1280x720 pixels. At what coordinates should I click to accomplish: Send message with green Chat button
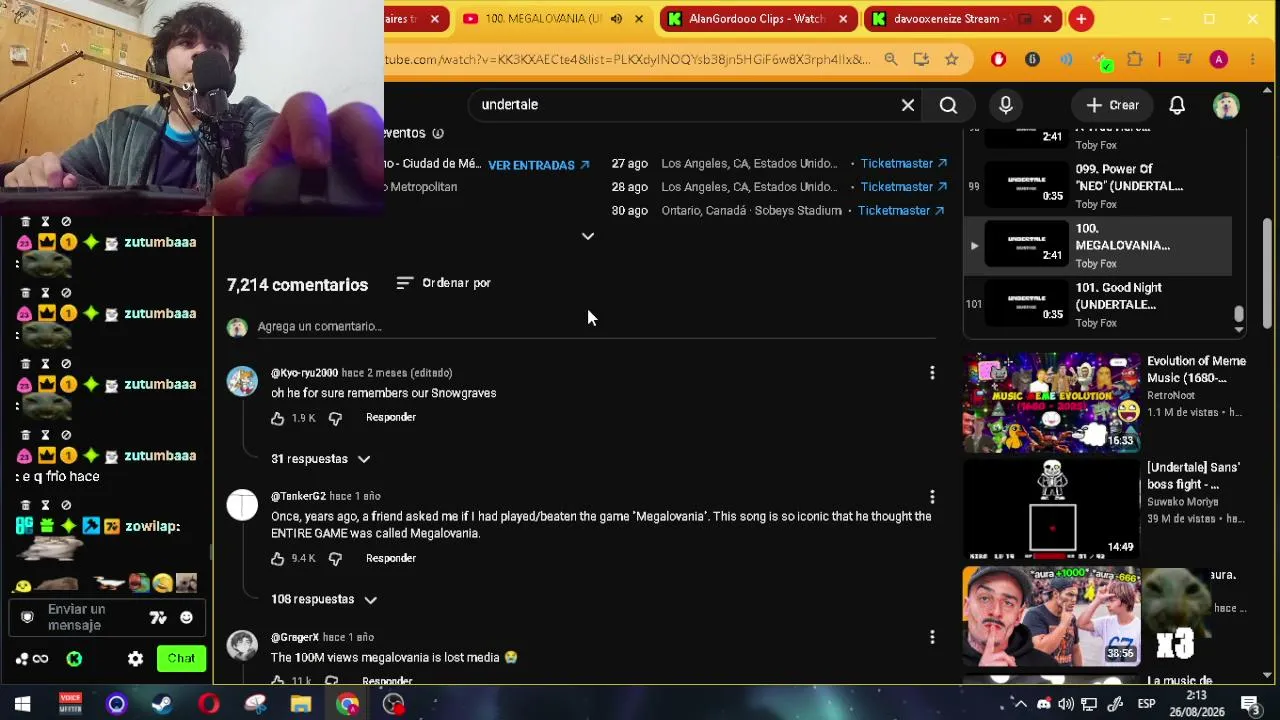pyautogui.click(x=181, y=659)
